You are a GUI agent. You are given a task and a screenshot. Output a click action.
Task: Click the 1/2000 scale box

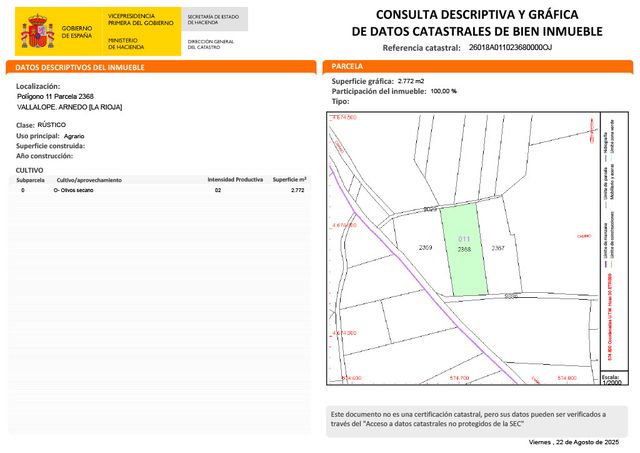pyautogui.click(x=611, y=379)
